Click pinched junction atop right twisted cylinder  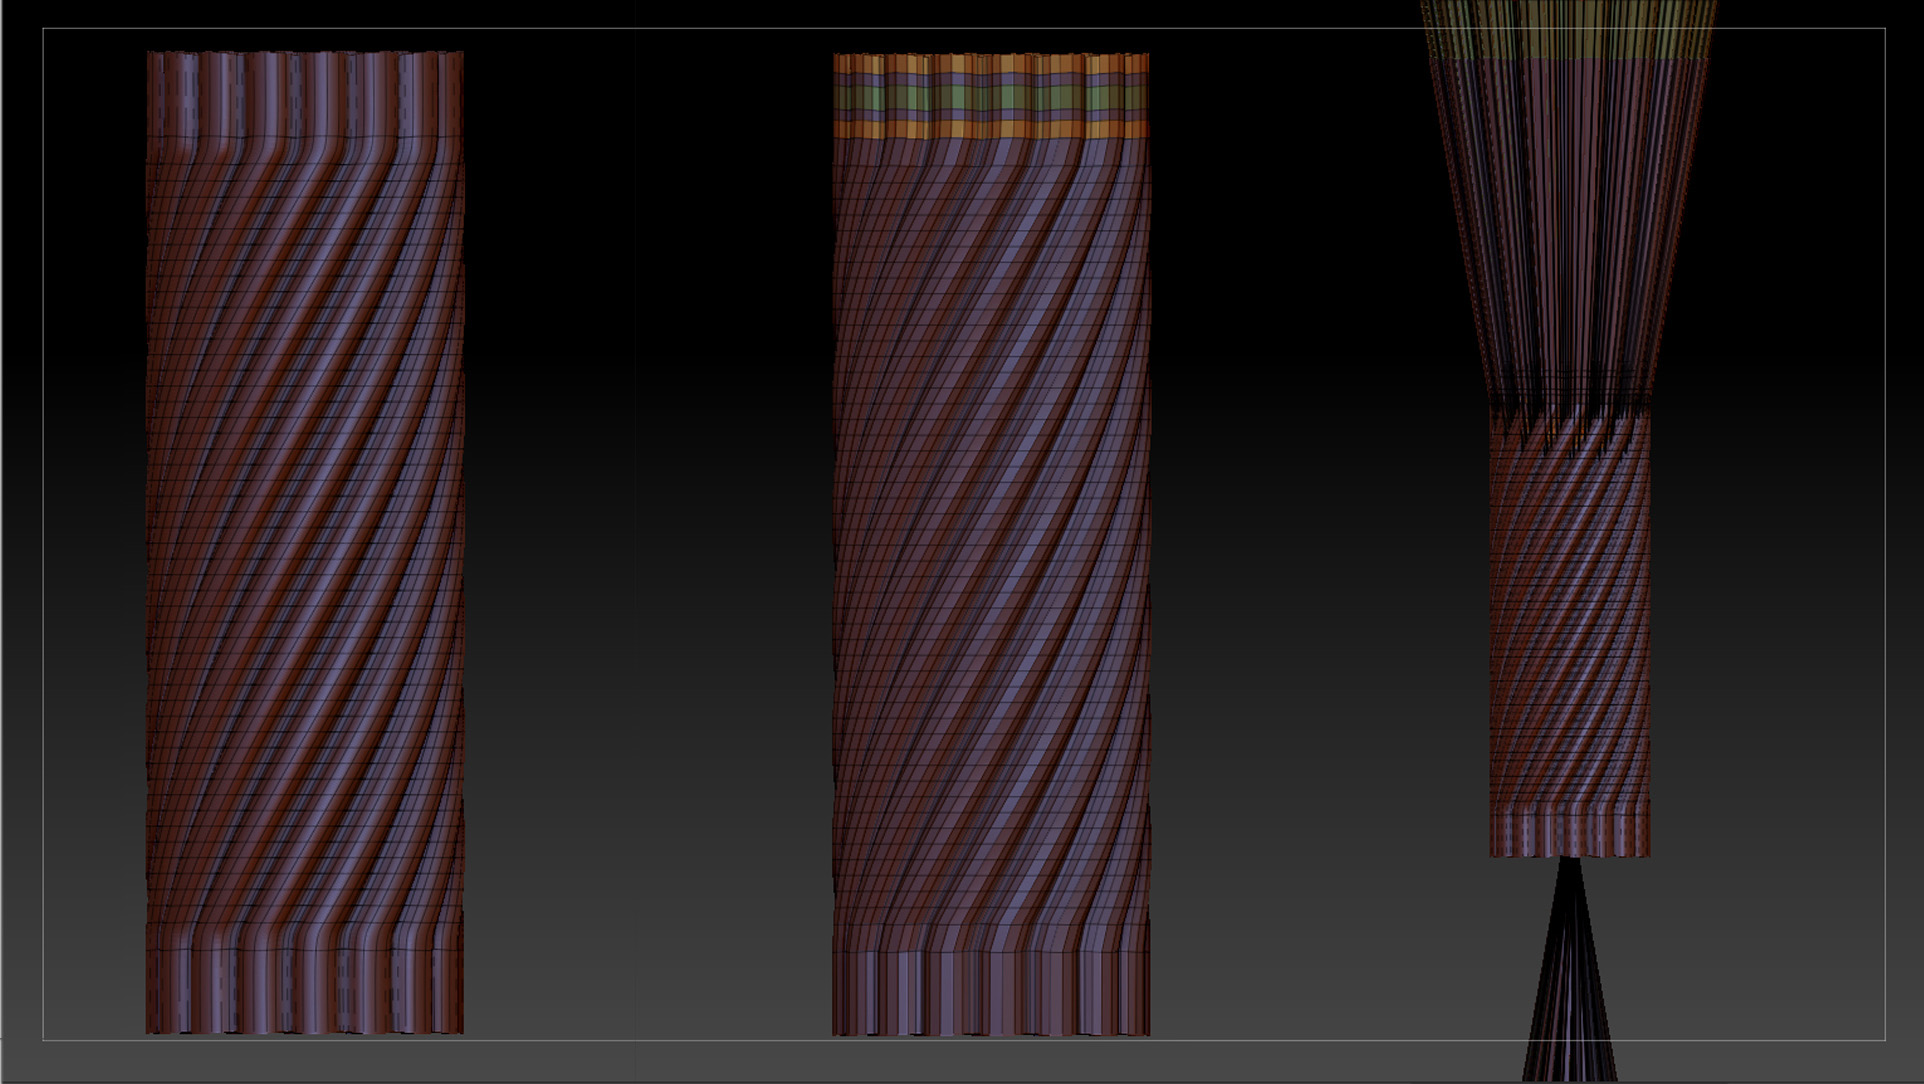pos(1569,408)
